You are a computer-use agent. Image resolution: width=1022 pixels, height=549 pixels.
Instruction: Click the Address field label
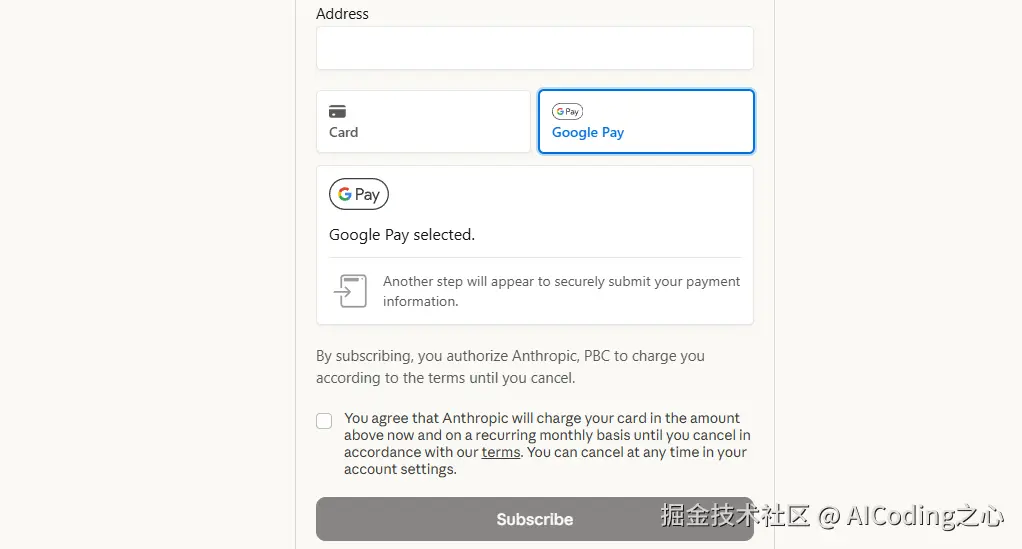click(x=342, y=14)
